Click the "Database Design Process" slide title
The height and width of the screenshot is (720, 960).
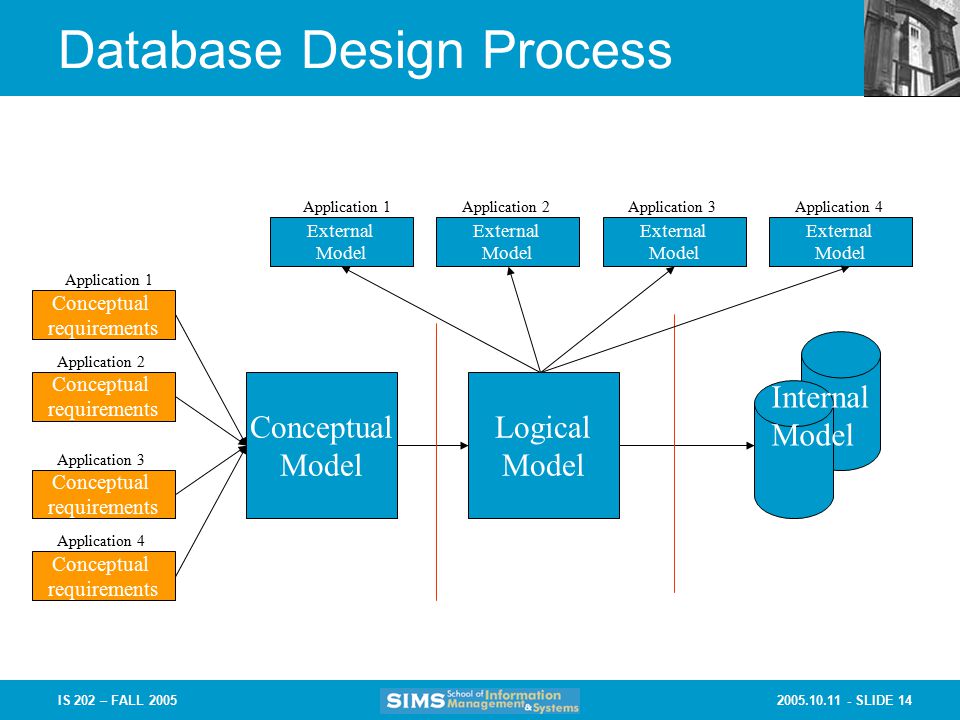coord(366,51)
